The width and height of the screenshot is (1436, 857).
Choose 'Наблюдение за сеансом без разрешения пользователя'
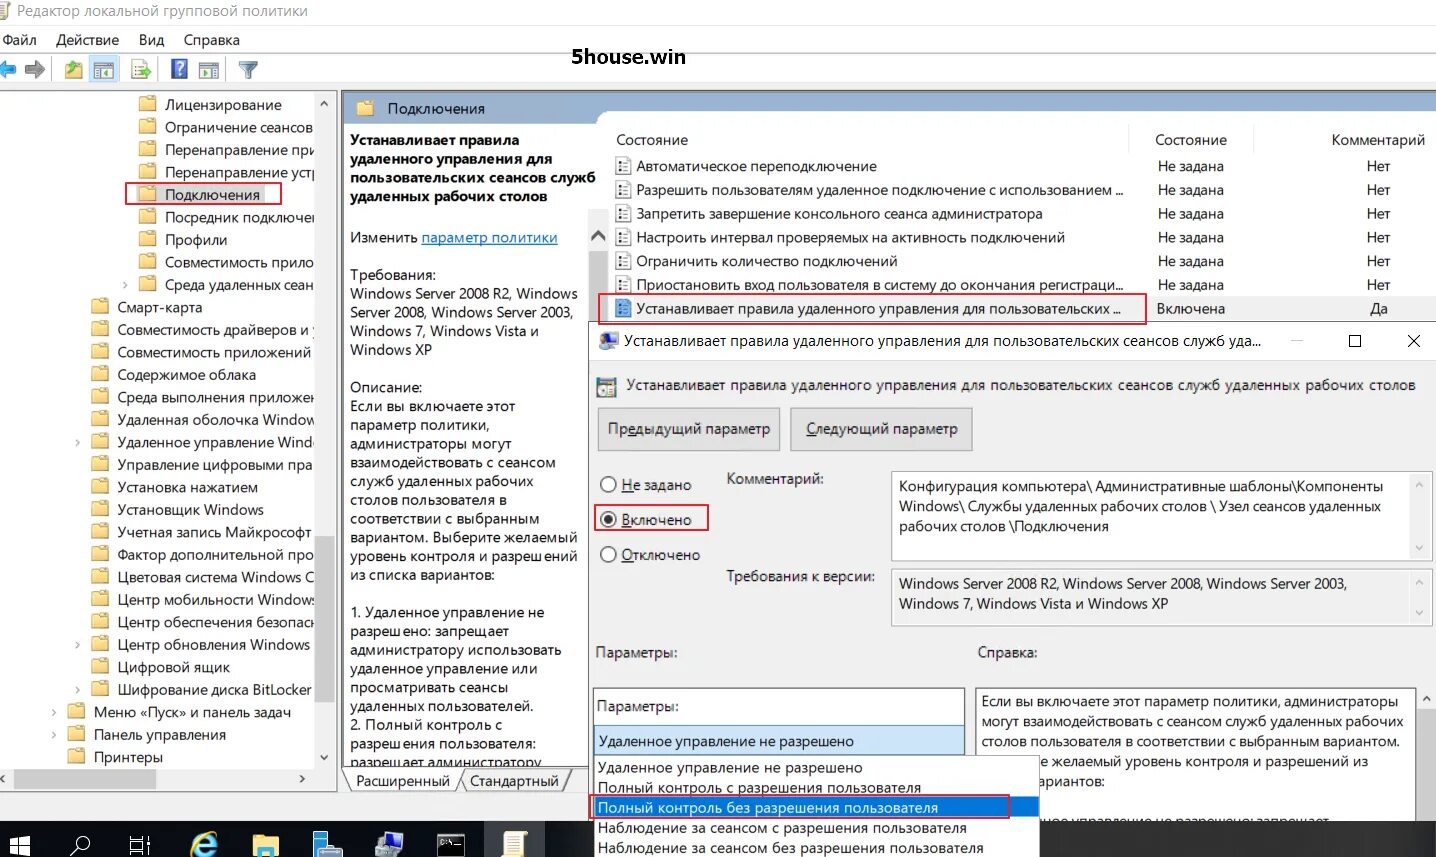(816, 848)
